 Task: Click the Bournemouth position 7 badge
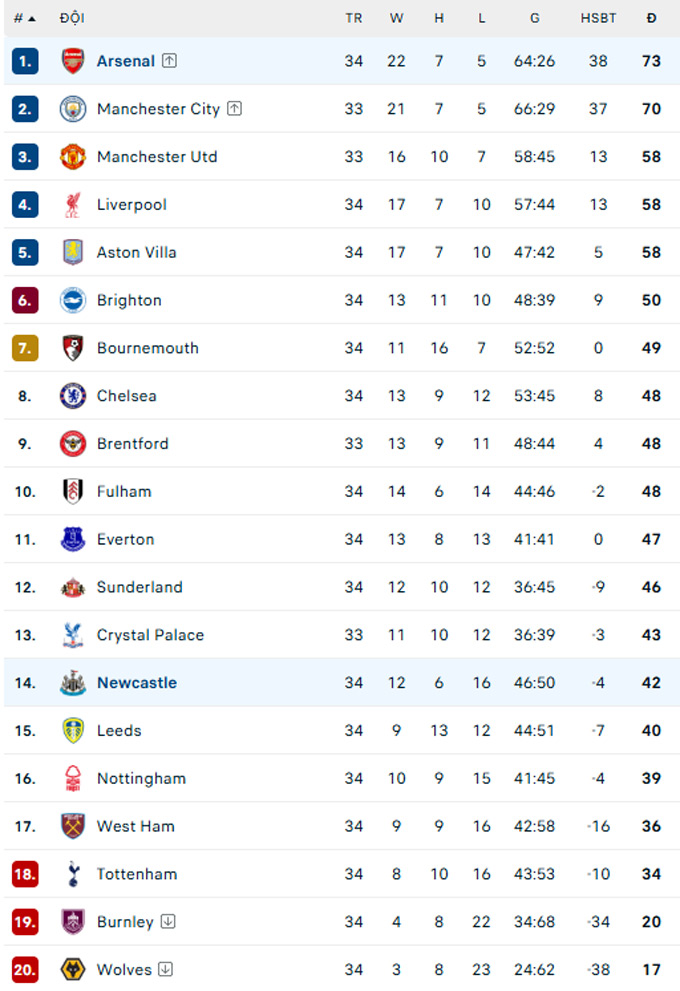click(x=25, y=348)
